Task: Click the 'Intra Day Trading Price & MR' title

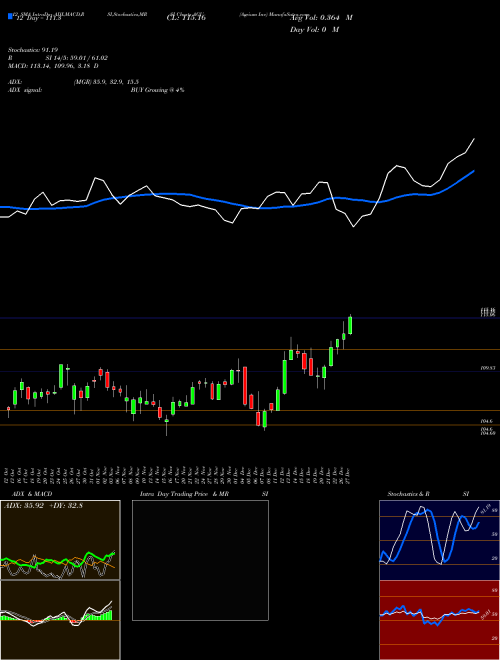Action: coord(184,494)
